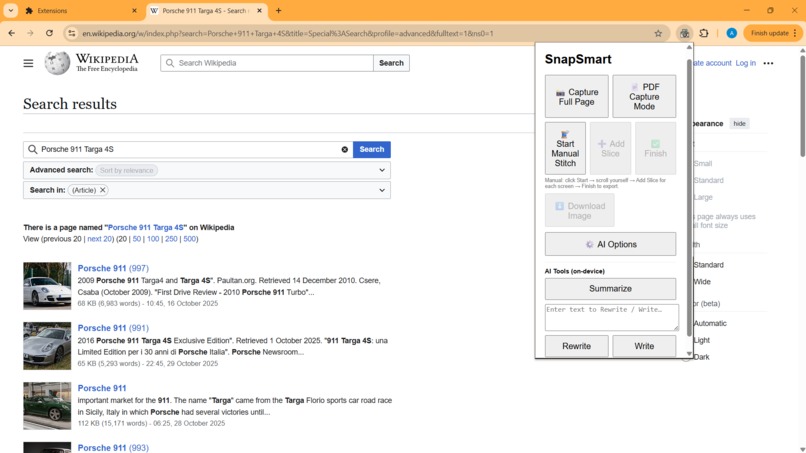Click the Summarize button
Viewport: 806px width, 453px height.
tap(610, 289)
